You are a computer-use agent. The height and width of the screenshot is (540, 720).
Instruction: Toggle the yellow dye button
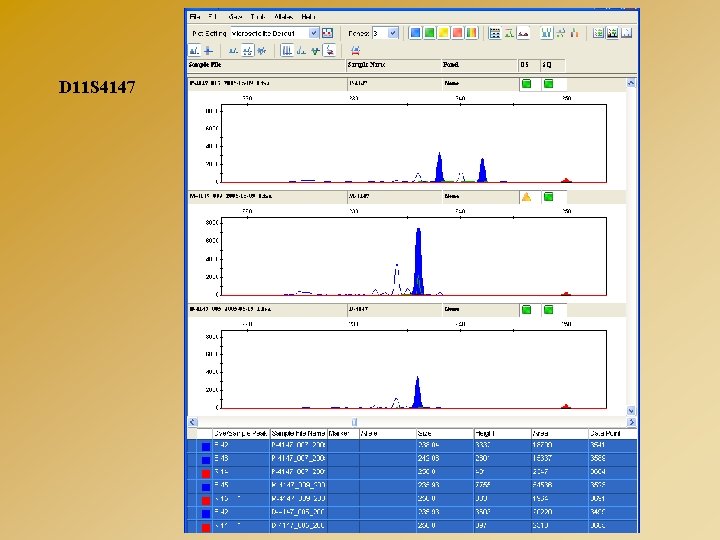pos(444,33)
